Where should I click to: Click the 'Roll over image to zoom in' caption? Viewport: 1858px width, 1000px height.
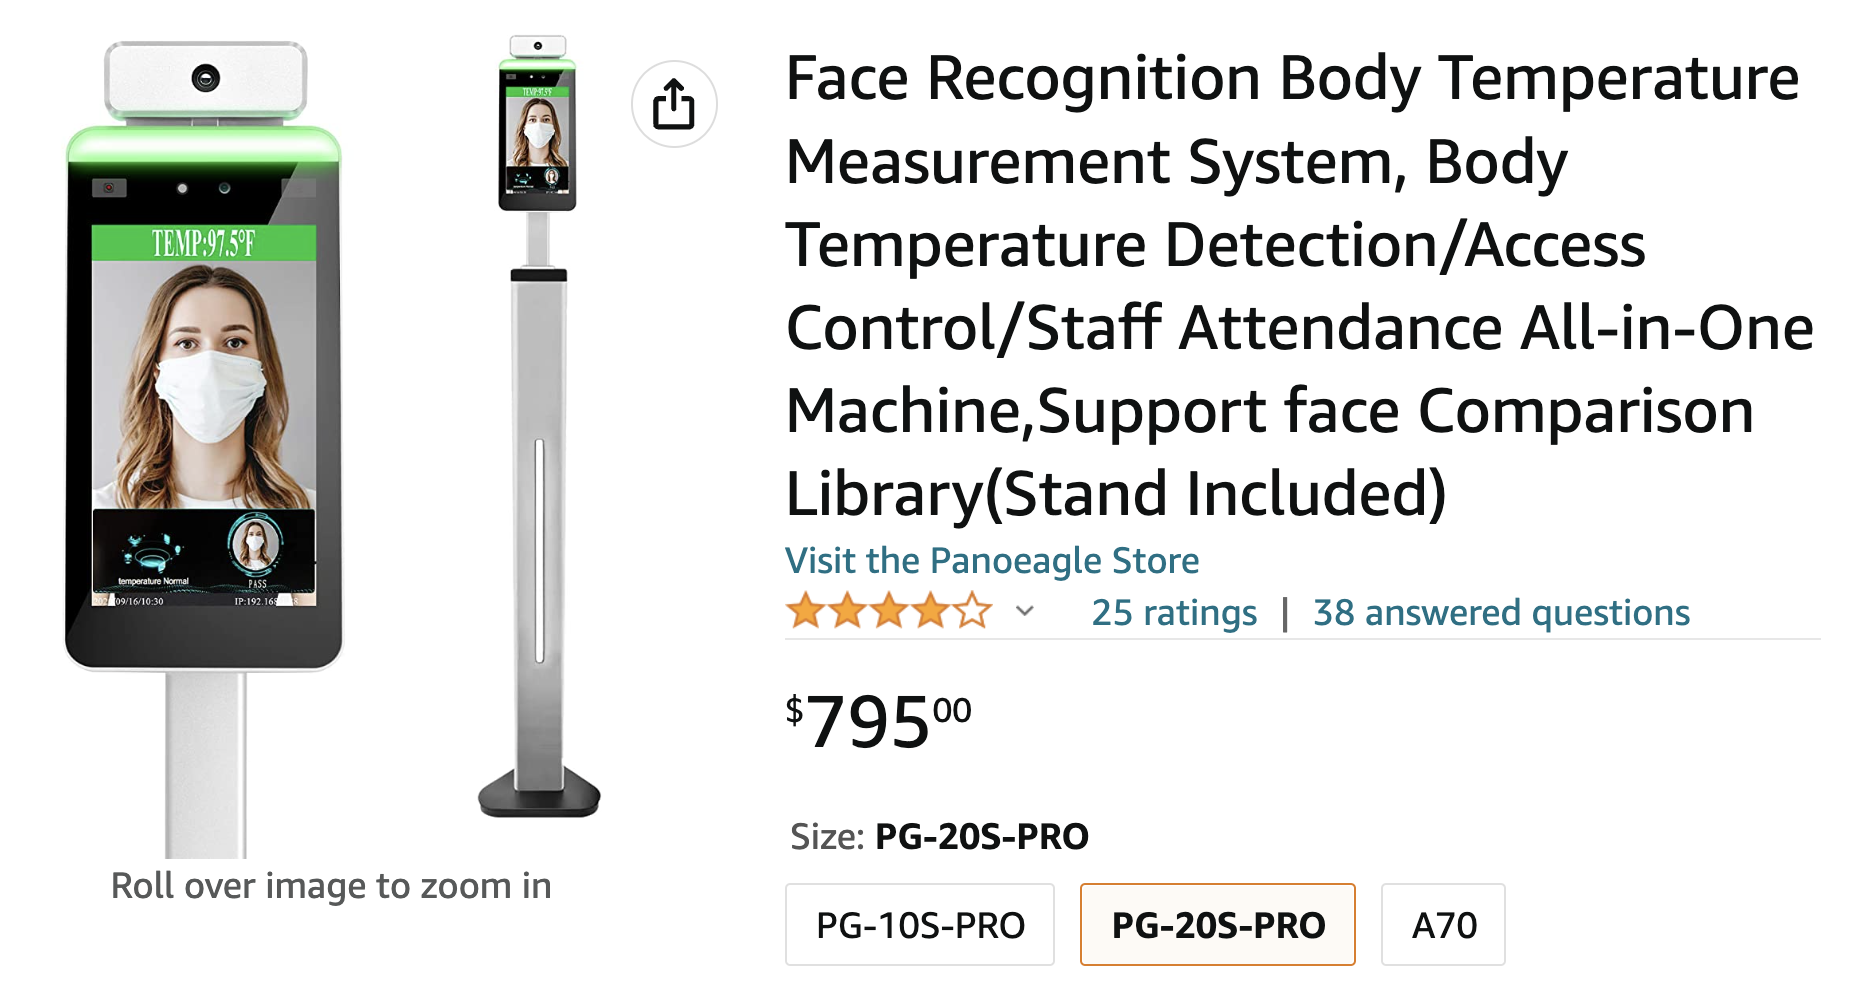pos(331,886)
